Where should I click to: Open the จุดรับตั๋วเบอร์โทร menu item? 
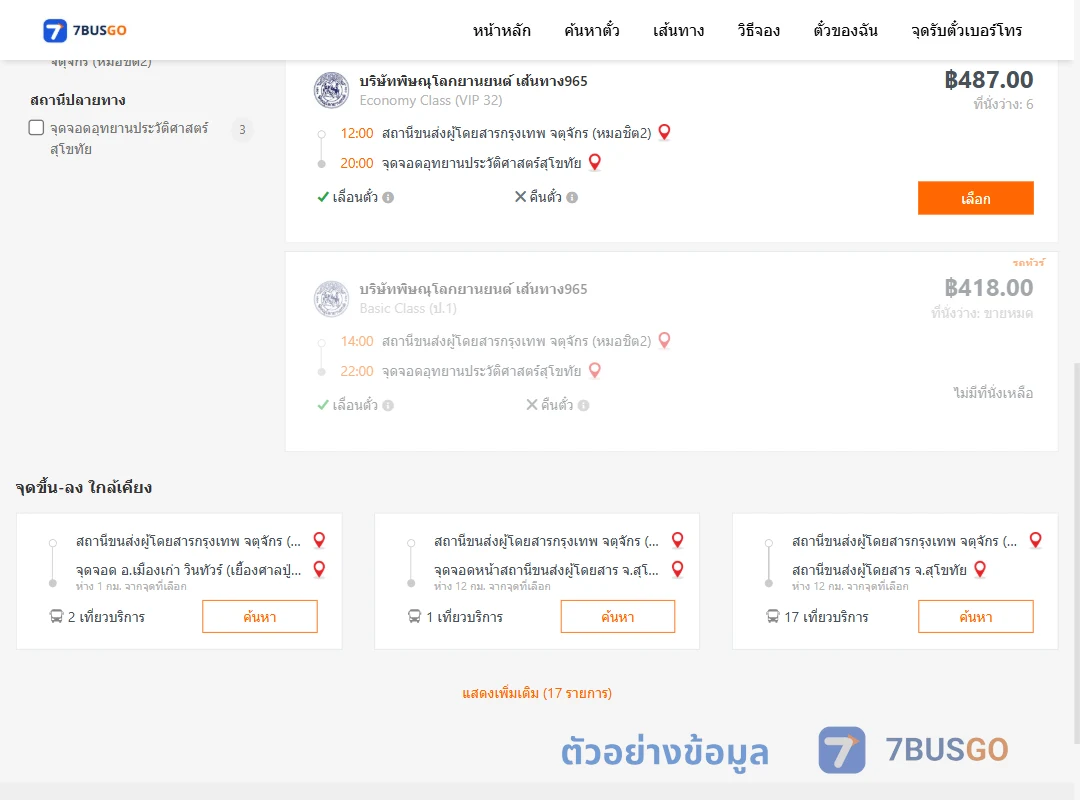click(x=966, y=30)
